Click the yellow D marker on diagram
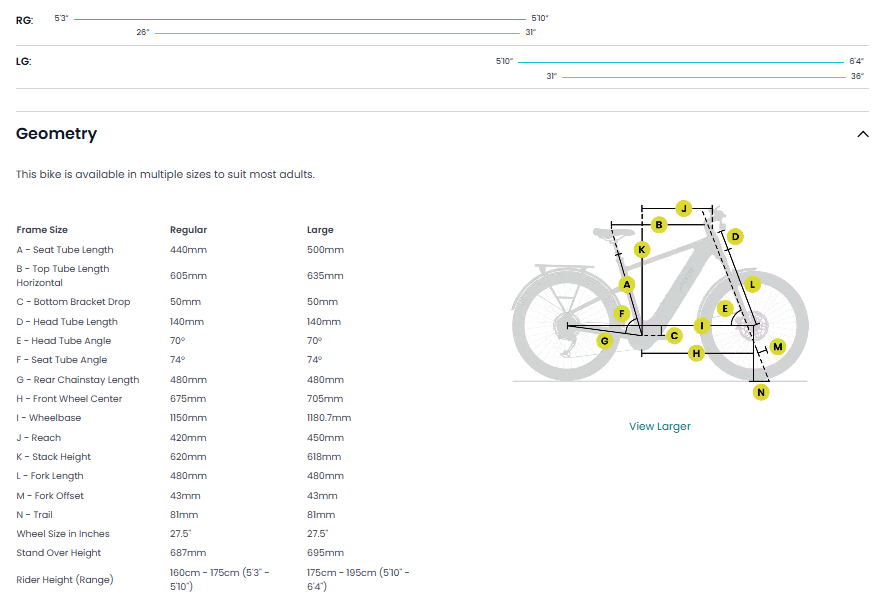Image resolution: width=884 pixels, height=603 pixels. pyautogui.click(x=735, y=237)
